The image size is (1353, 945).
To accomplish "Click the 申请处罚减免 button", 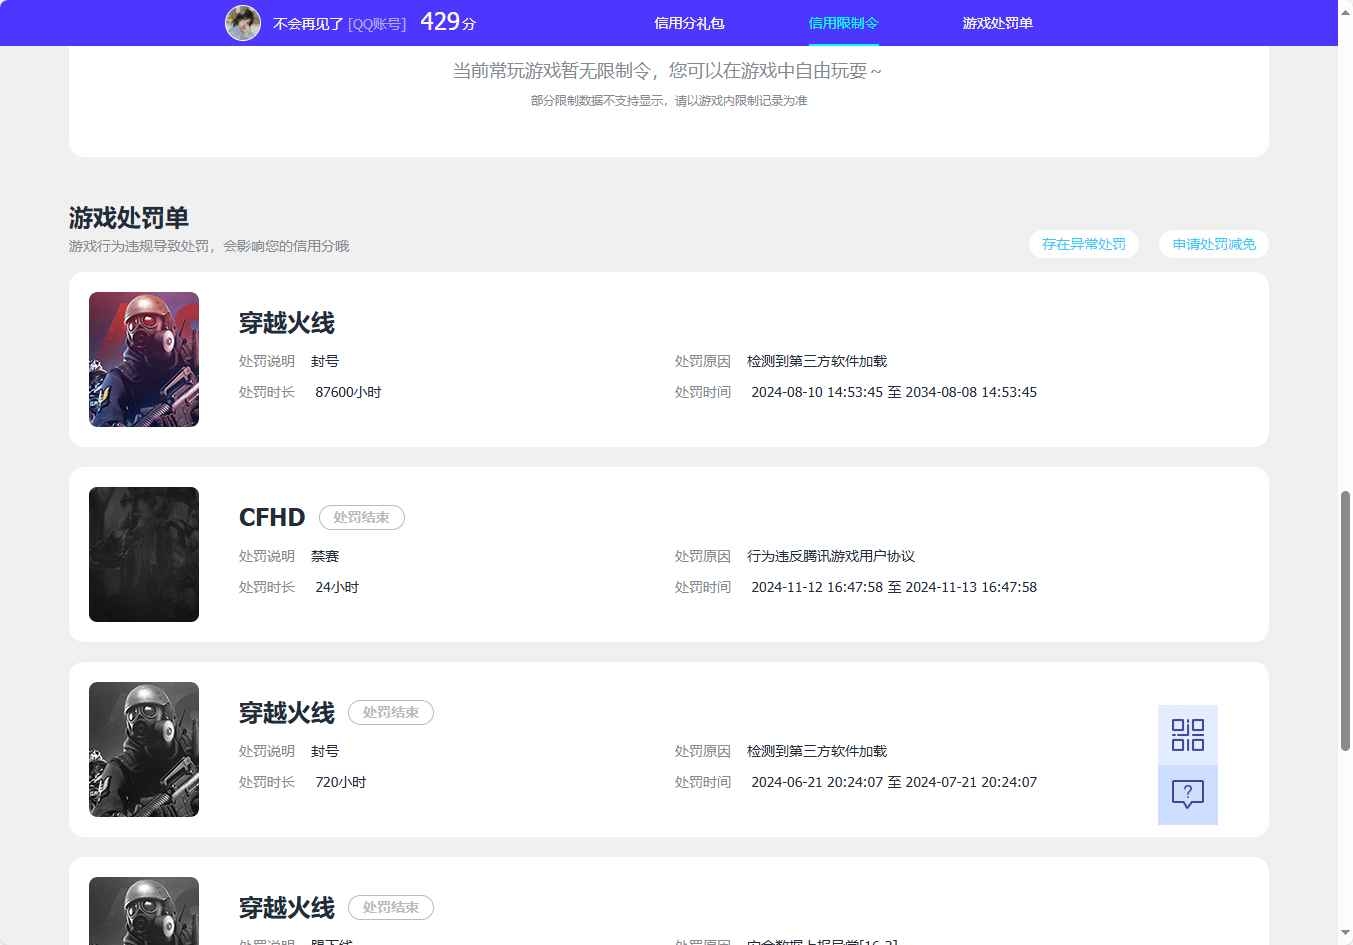I will coord(1214,244).
